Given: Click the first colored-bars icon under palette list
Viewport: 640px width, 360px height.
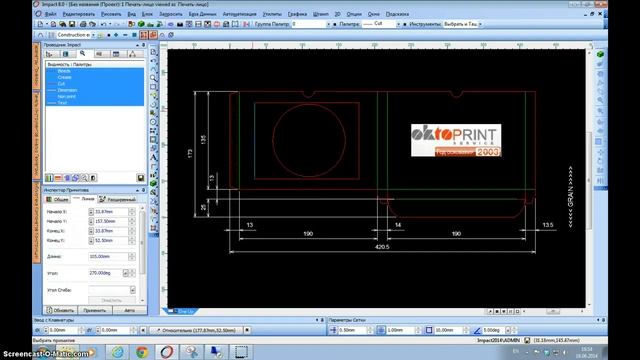Looking at the screenshot, I should tap(49, 178).
